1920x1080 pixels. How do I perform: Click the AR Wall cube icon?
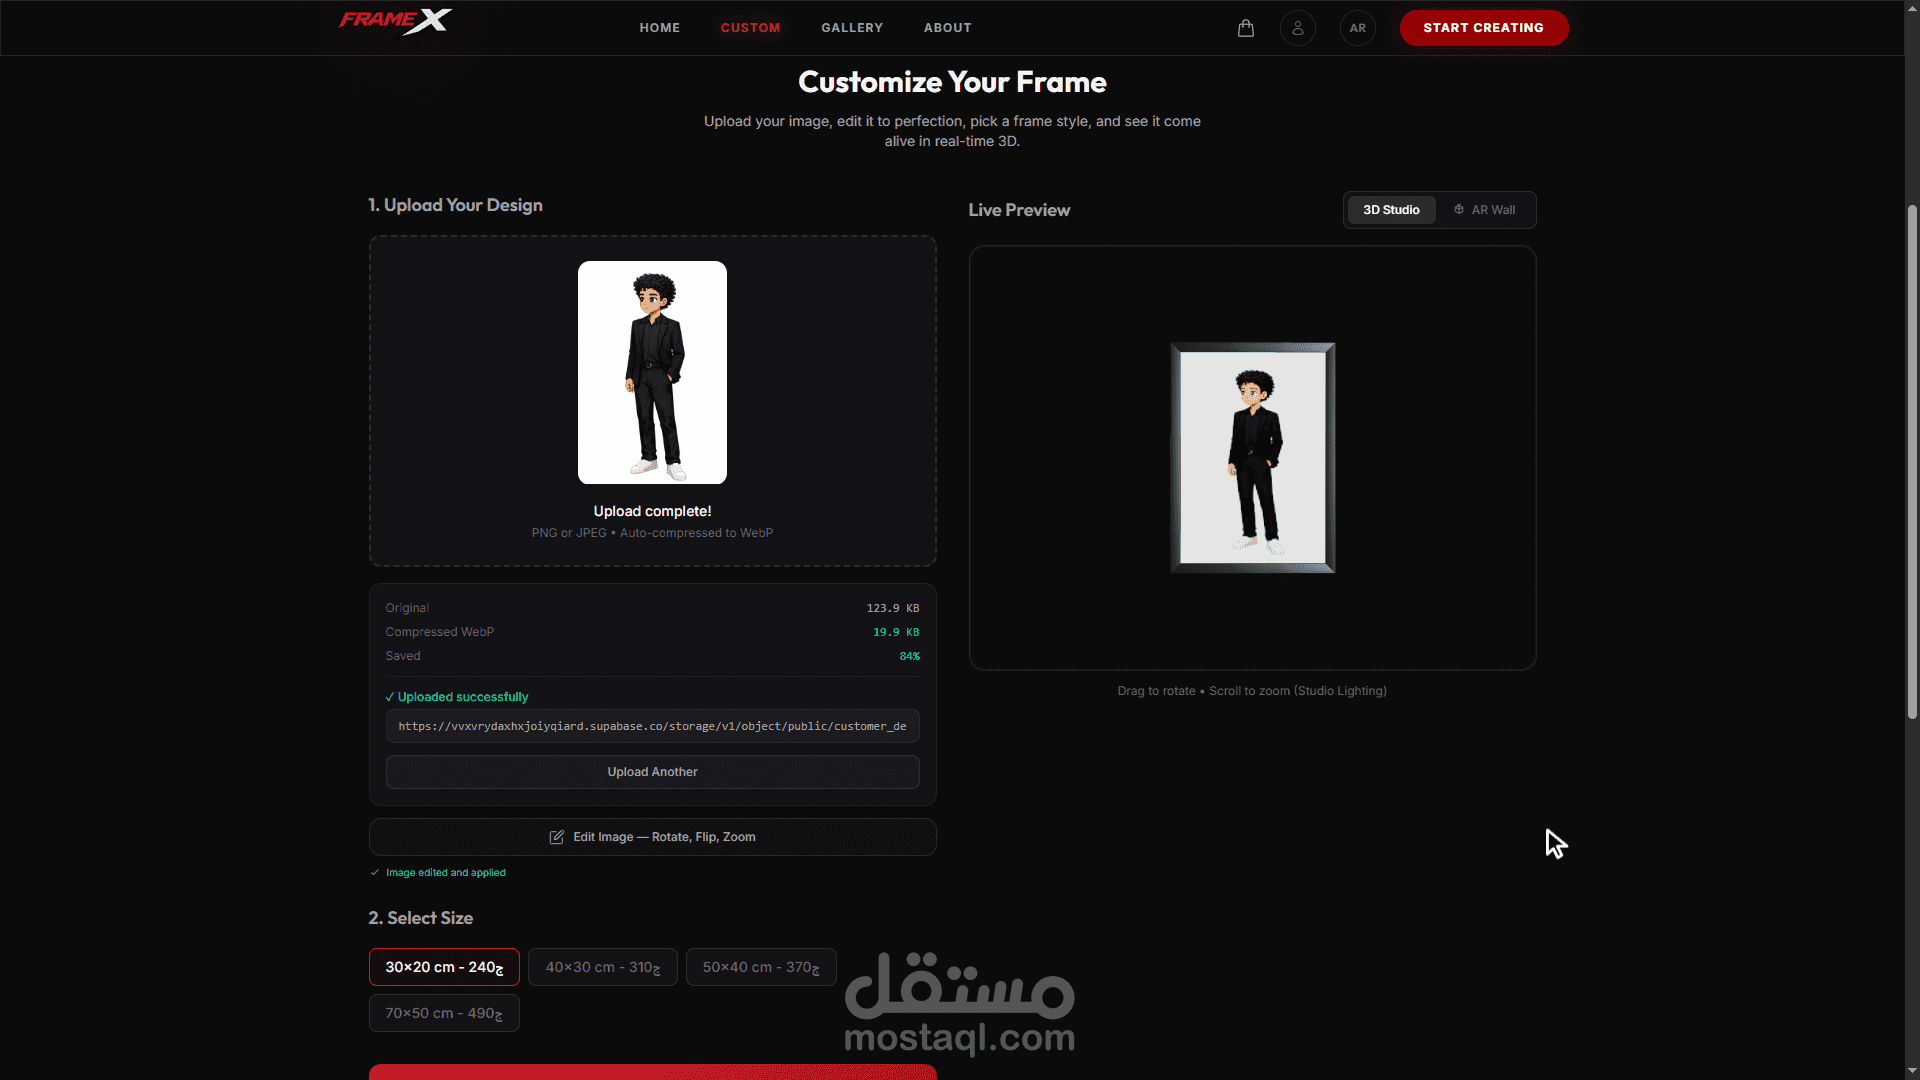(x=1459, y=209)
